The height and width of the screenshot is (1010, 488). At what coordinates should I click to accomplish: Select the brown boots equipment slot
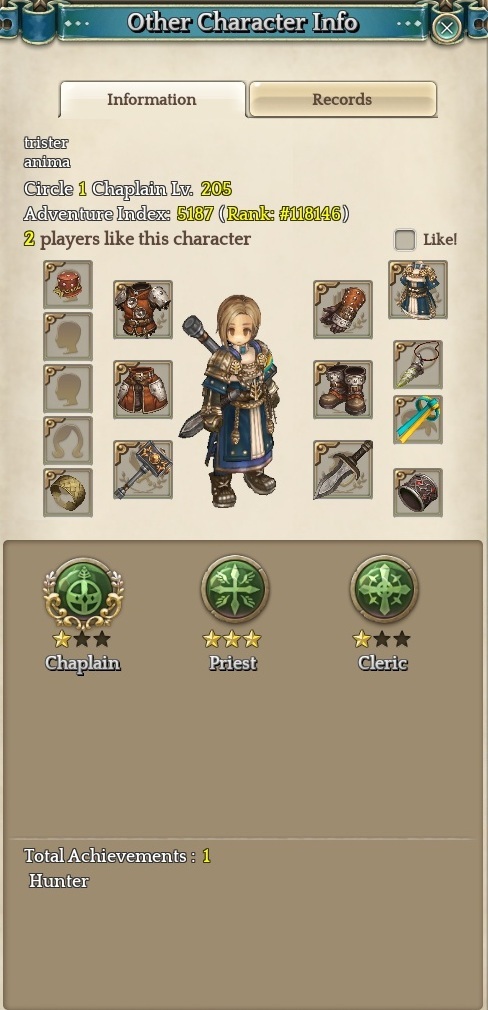343,389
